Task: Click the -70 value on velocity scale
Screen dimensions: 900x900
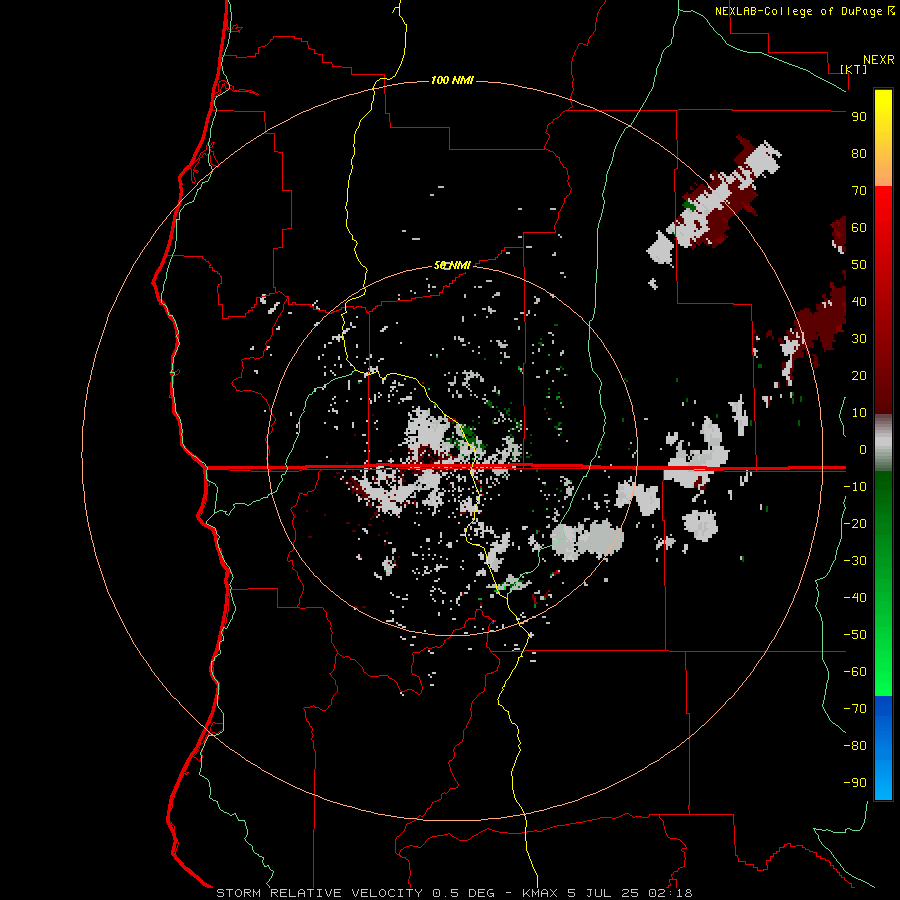Action: (855, 709)
